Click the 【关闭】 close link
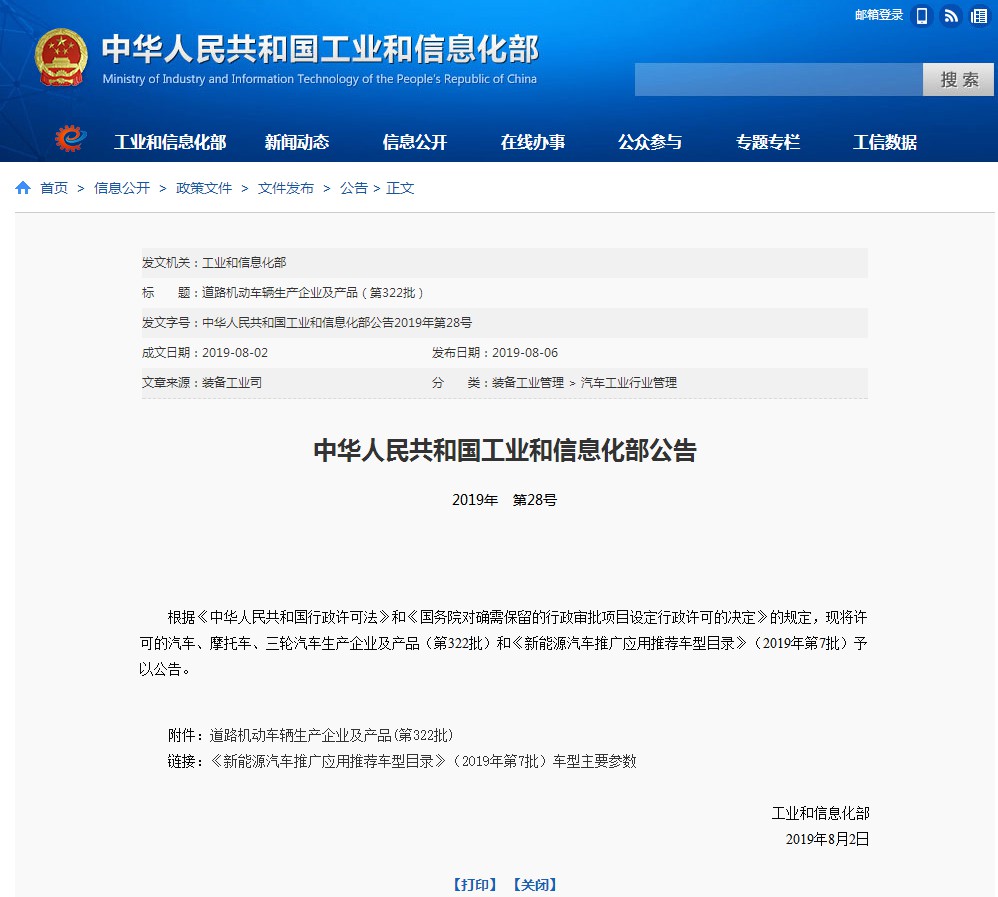This screenshot has height=897, width=998. [x=535, y=885]
